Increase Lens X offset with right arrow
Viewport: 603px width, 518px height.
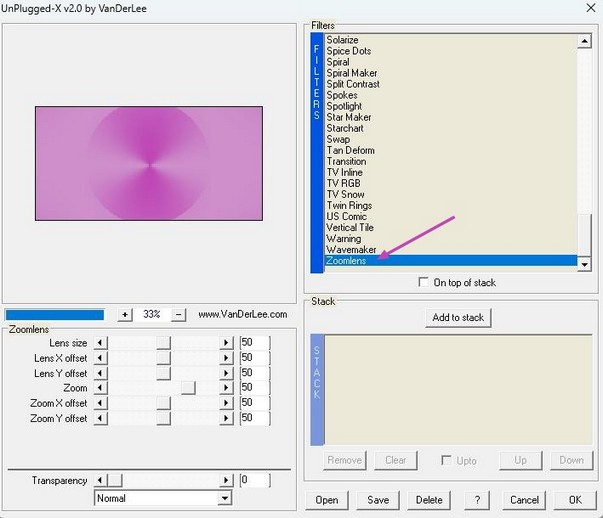pos(227,358)
